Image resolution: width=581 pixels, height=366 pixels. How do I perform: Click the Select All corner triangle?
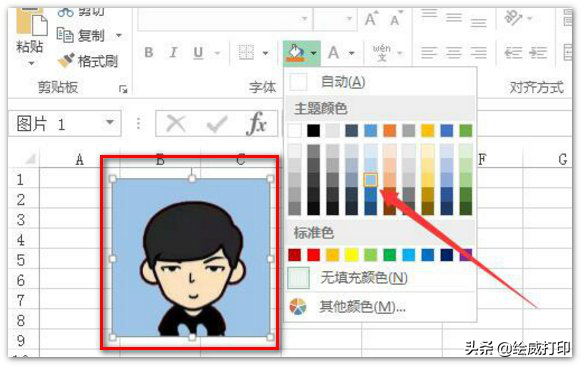(31, 159)
